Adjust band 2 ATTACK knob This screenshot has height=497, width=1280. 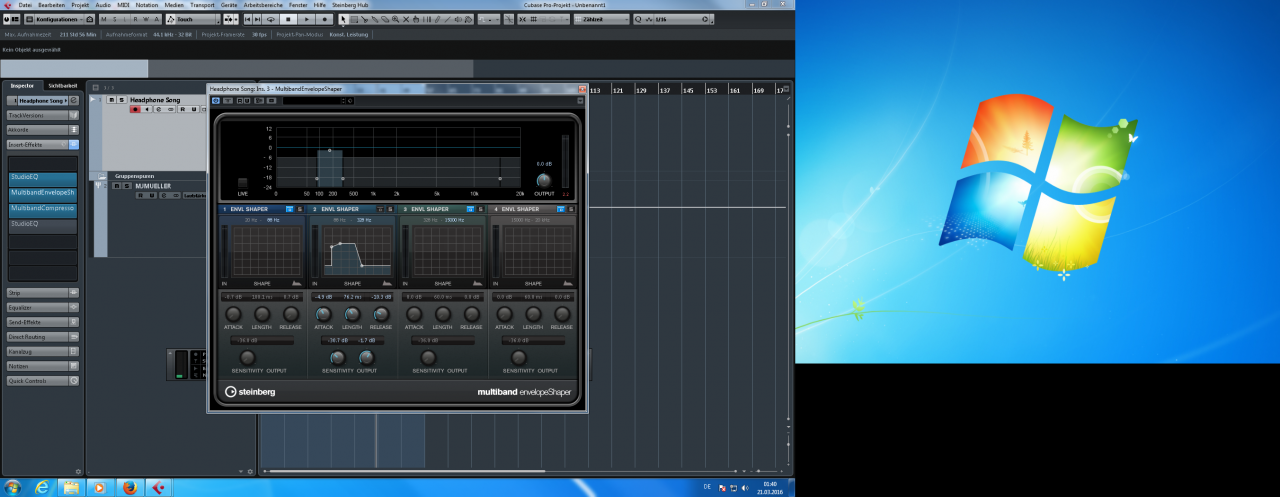point(324,314)
